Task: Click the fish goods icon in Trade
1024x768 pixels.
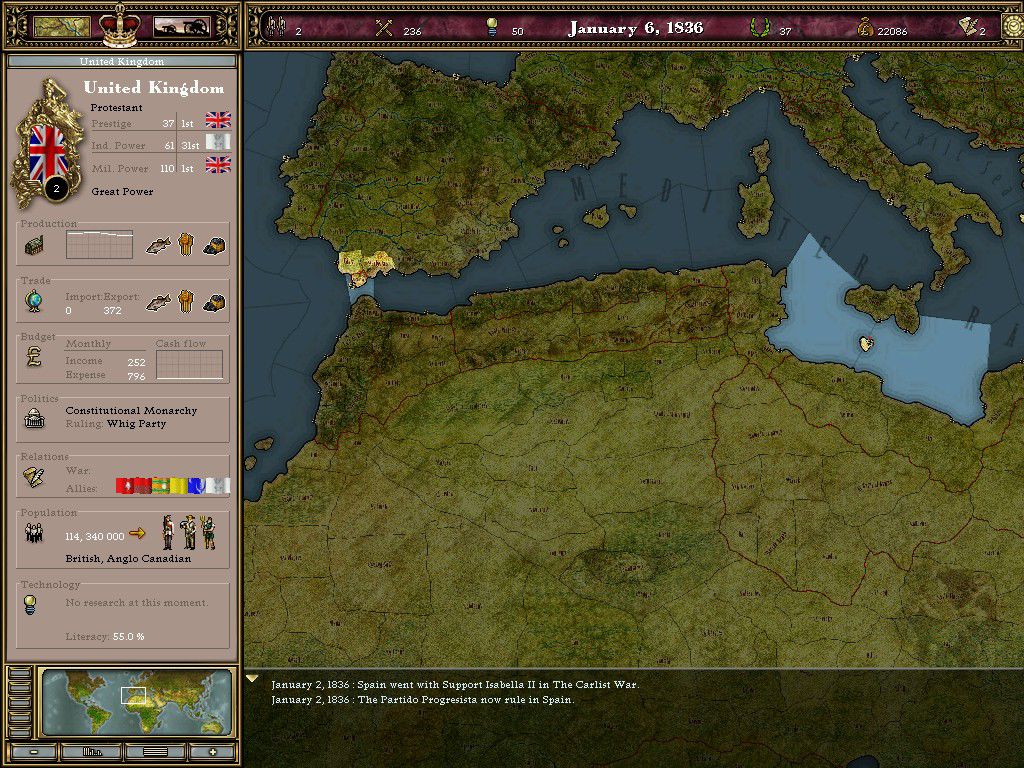Action: (157, 302)
